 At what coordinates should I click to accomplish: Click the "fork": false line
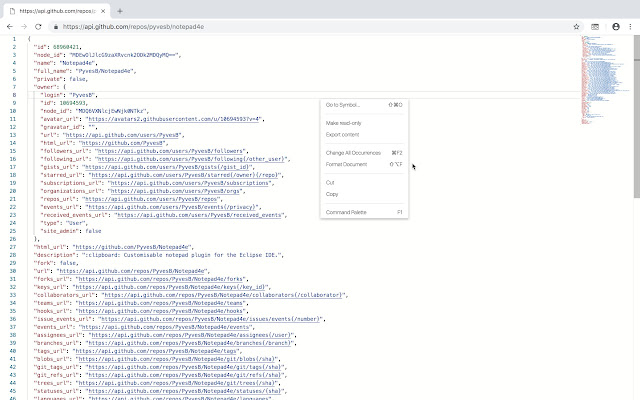click(x=56, y=263)
